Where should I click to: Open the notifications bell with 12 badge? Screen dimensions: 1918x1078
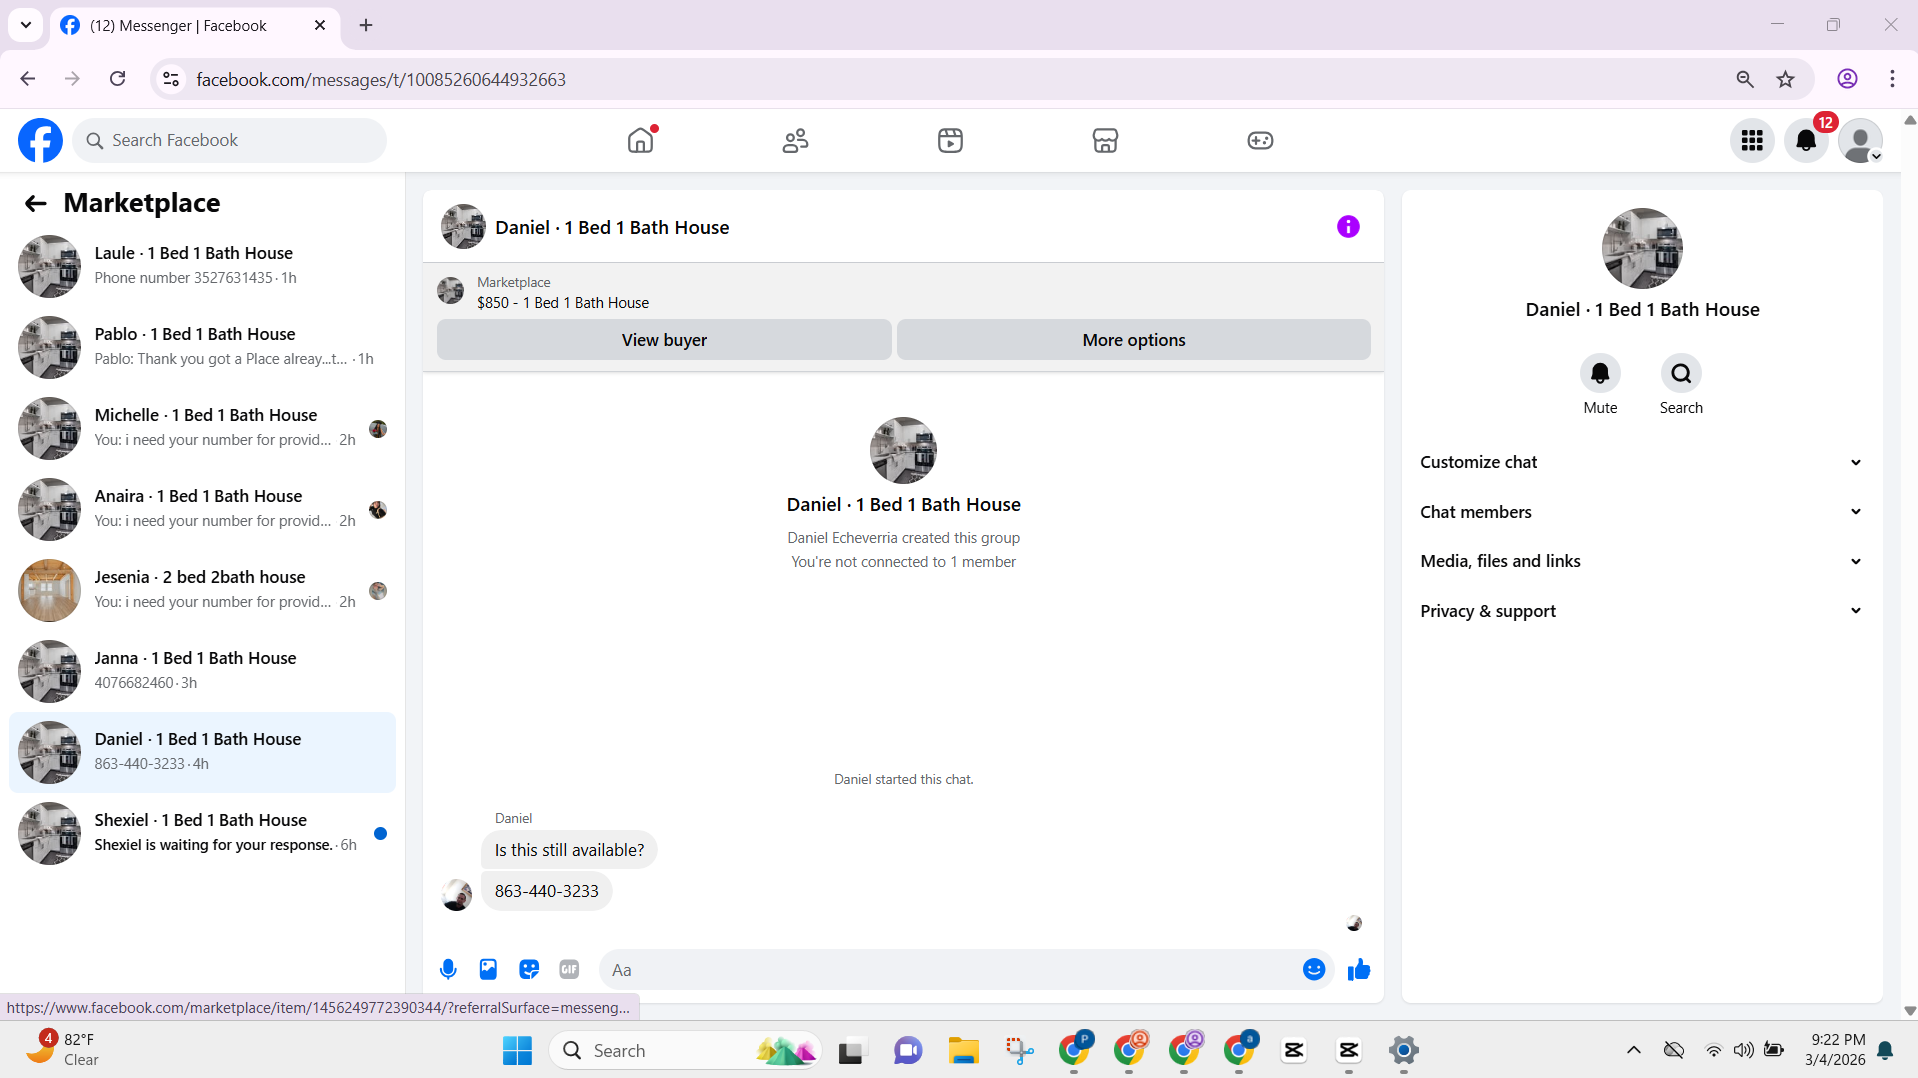[1806, 140]
